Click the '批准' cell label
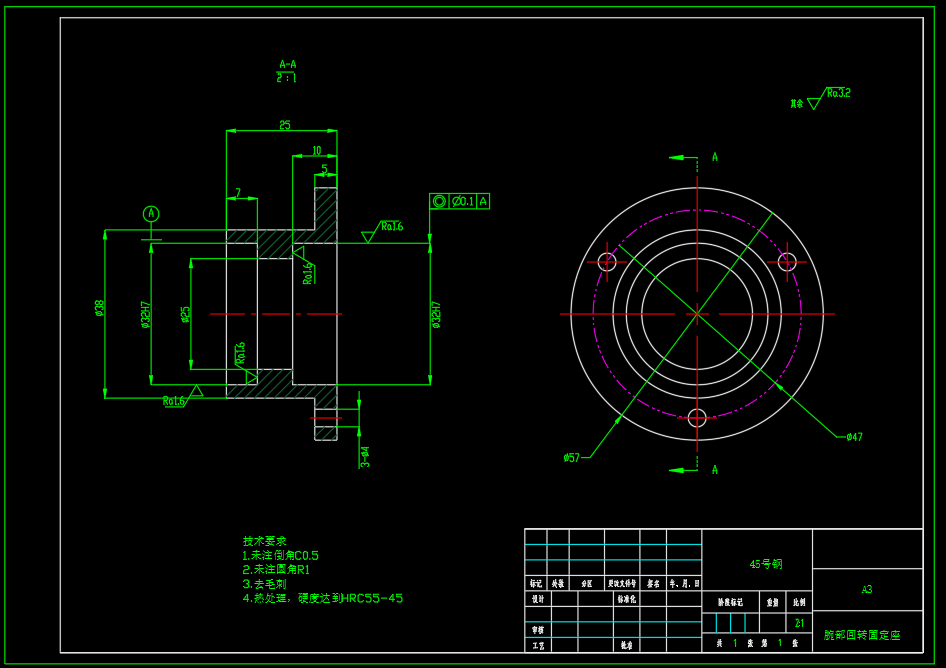The height and width of the screenshot is (668, 946). point(627,645)
